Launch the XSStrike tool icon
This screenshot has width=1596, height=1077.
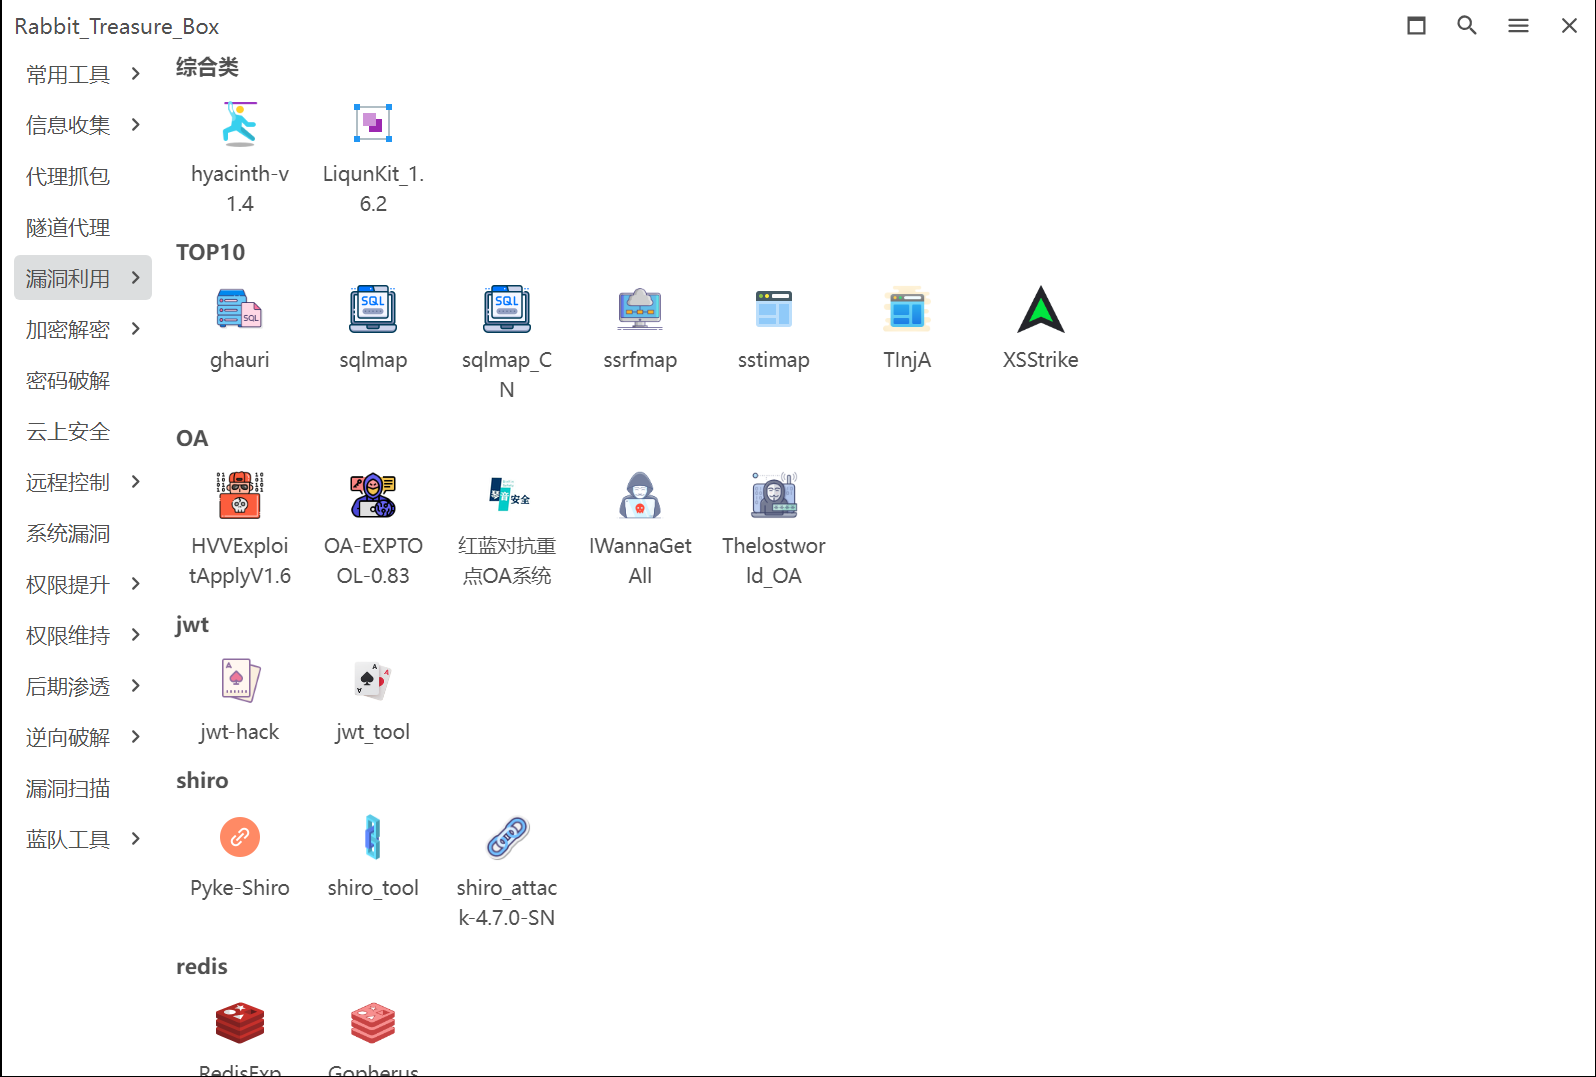(x=1041, y=310)
